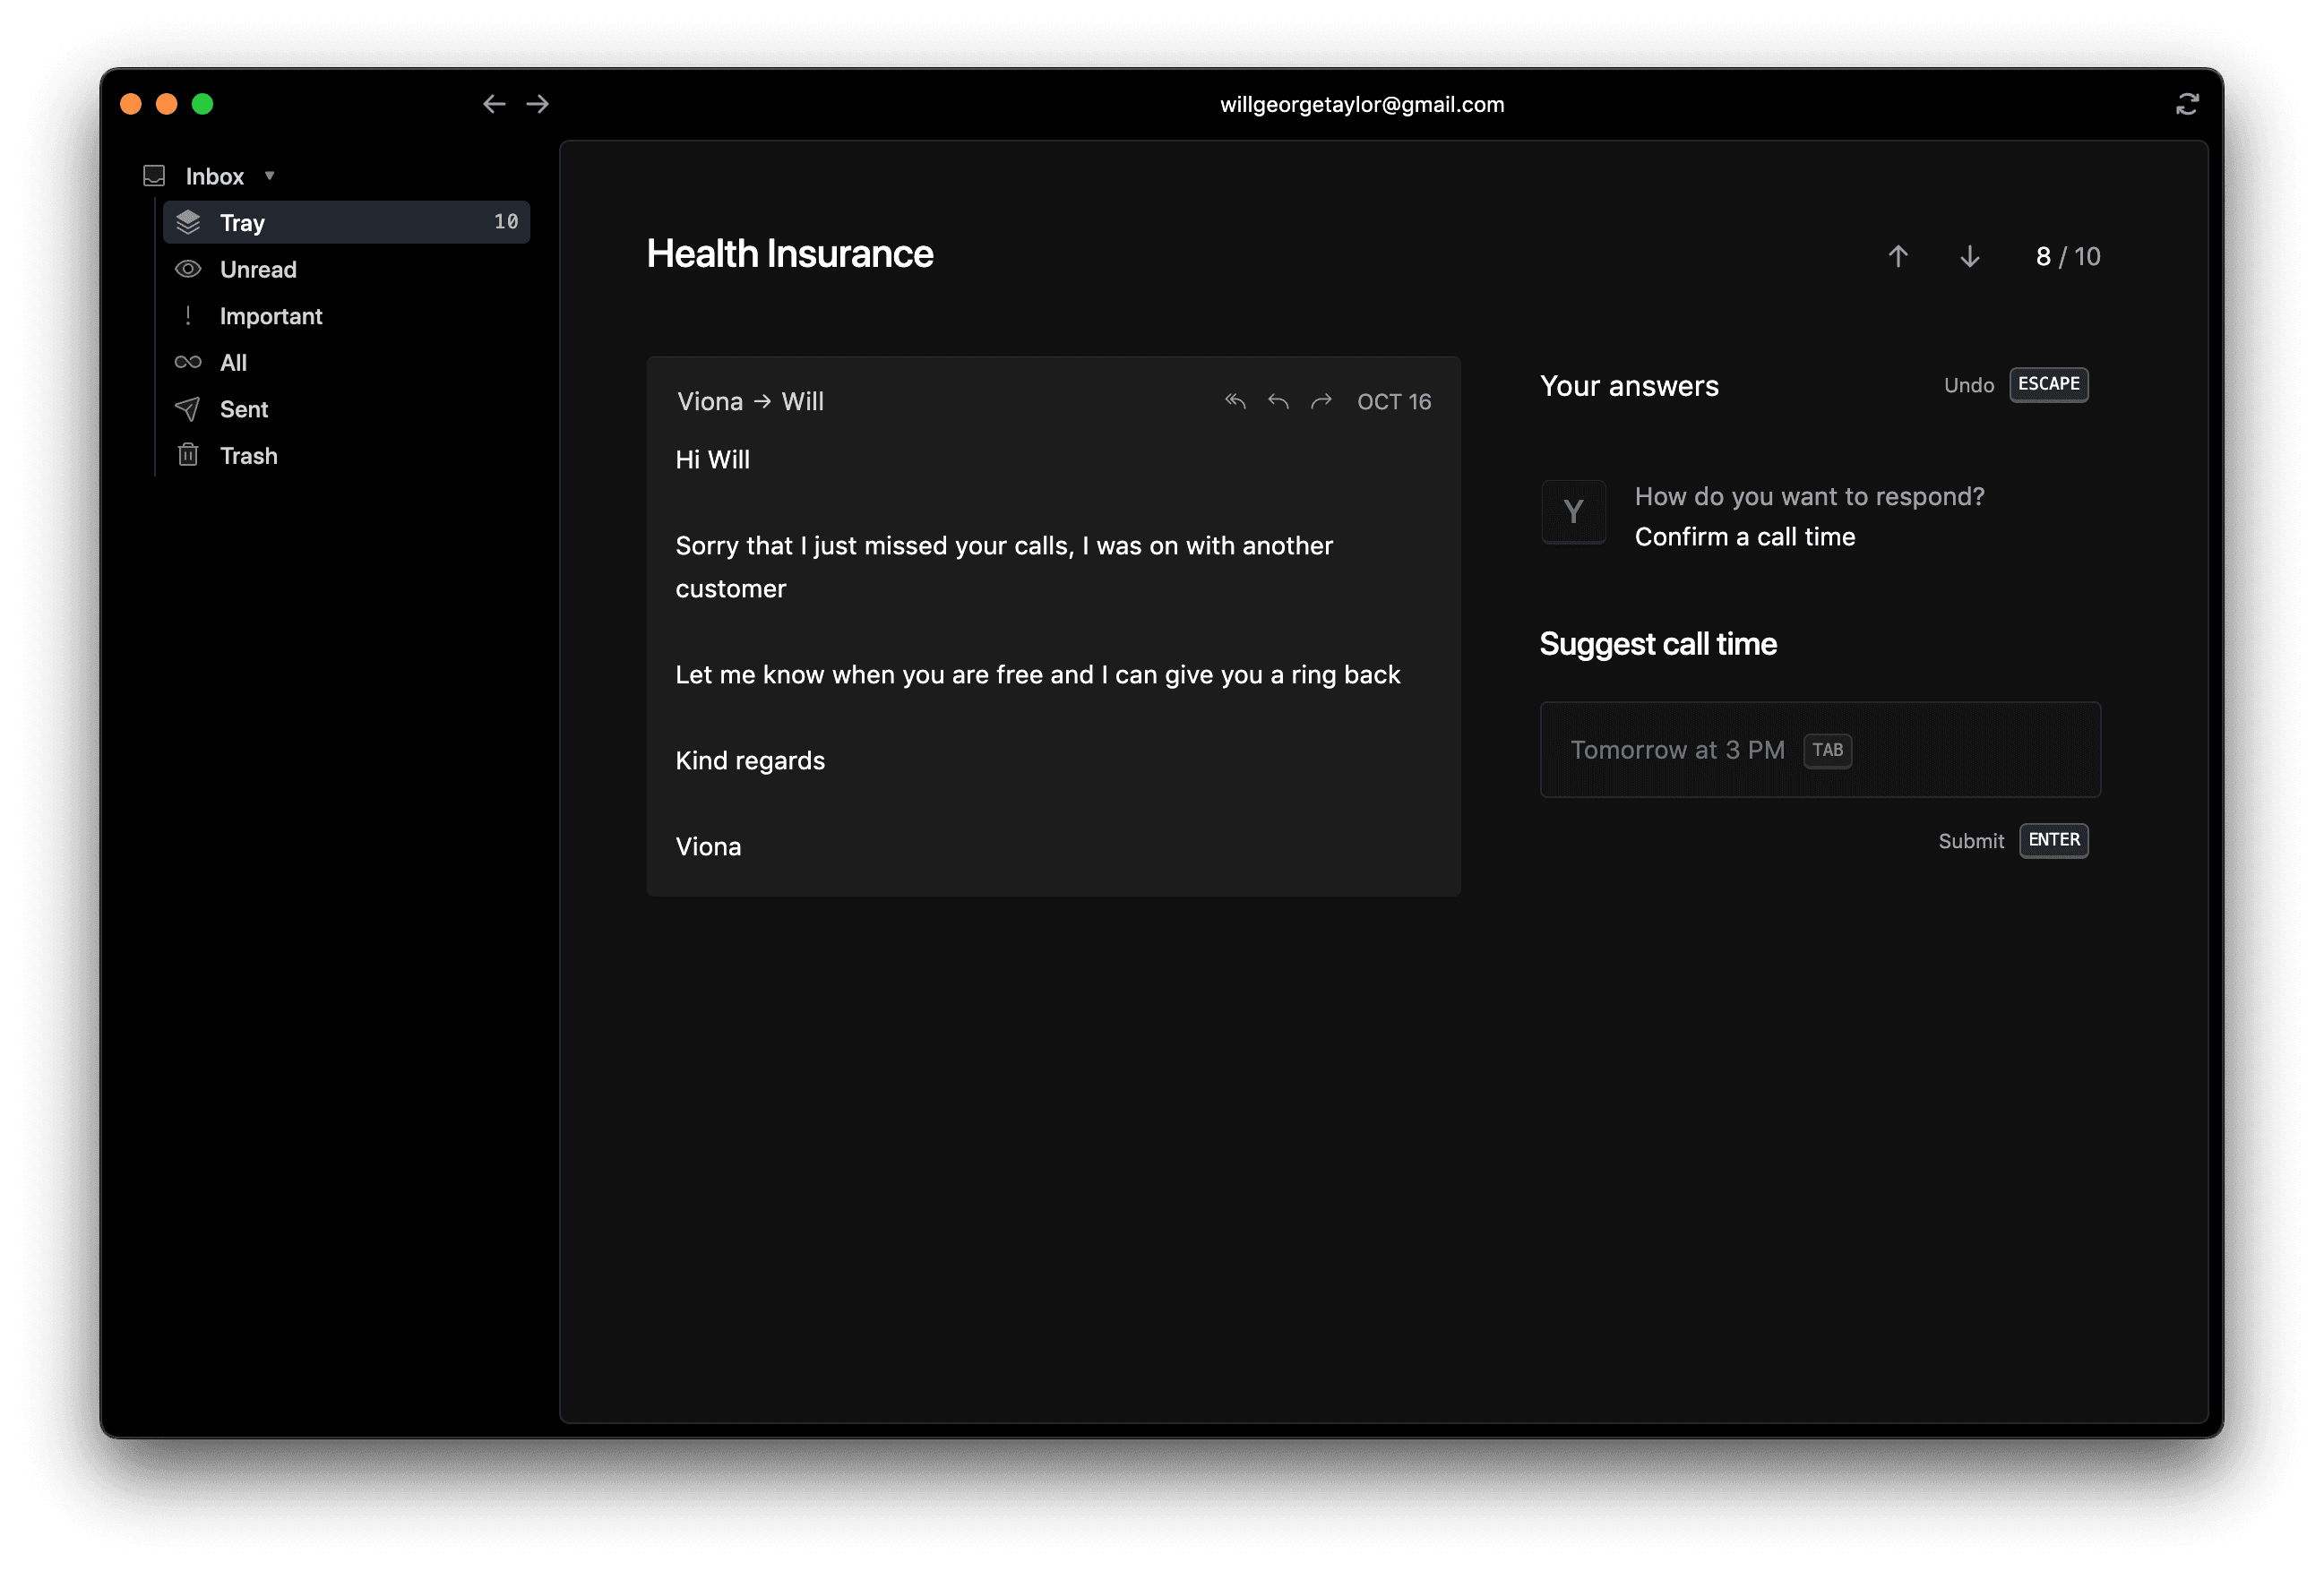Click the forward icon on Viona's email

click(x=1324, y=399)
